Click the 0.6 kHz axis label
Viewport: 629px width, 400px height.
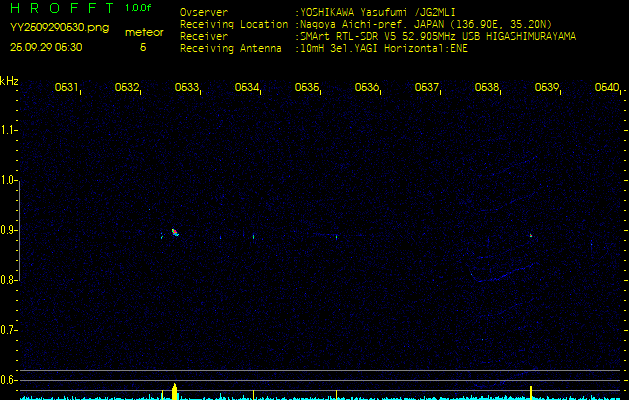7,380
